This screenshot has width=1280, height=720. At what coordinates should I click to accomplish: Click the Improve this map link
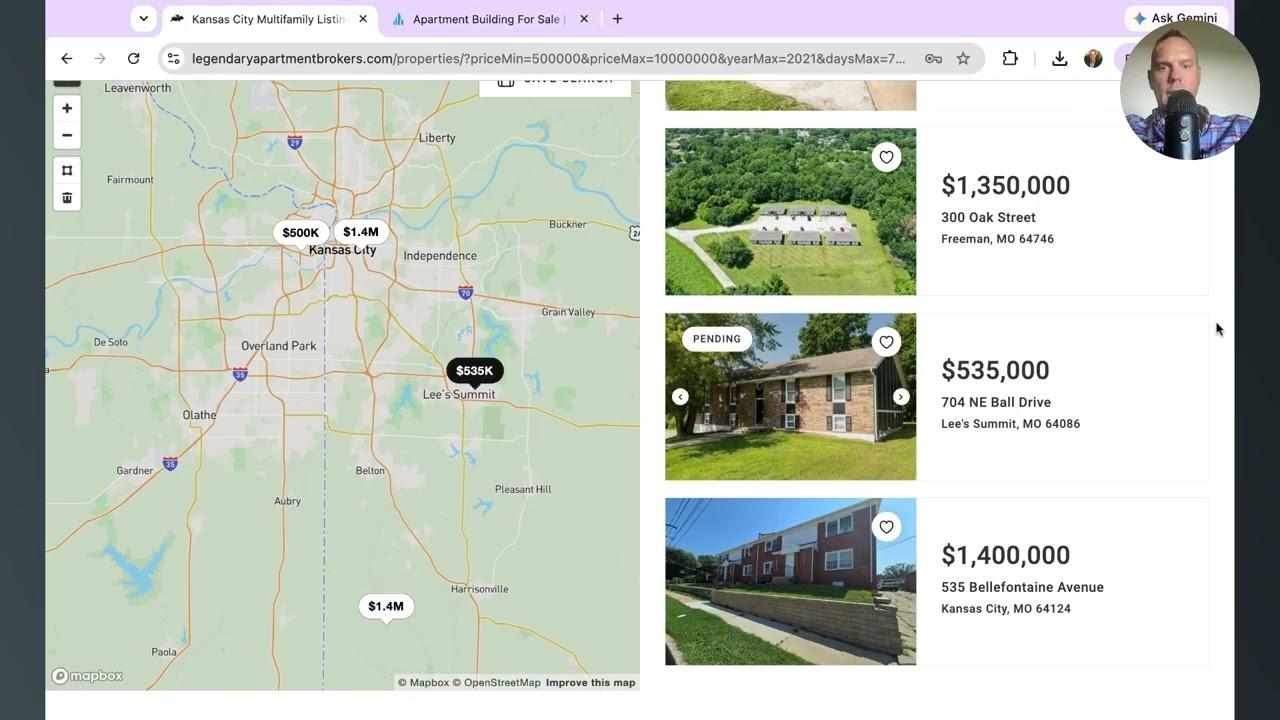pyautogui.click(x=590, y=683)
